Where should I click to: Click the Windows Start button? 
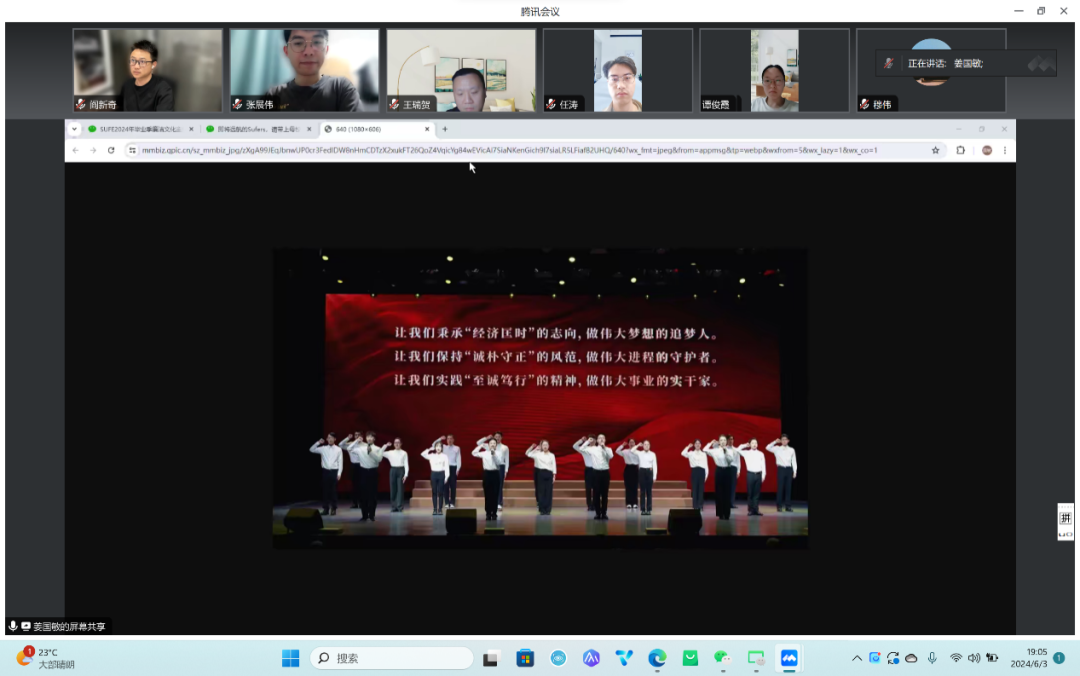pos(290,658)
